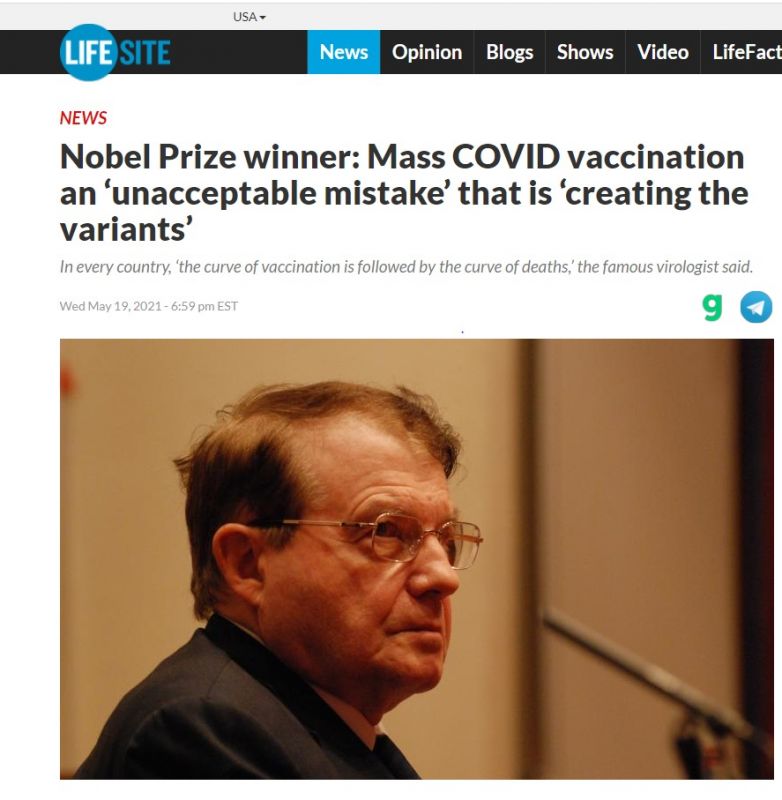
Task: Go to the Opinion section
Action: click(x=427, y=52)
